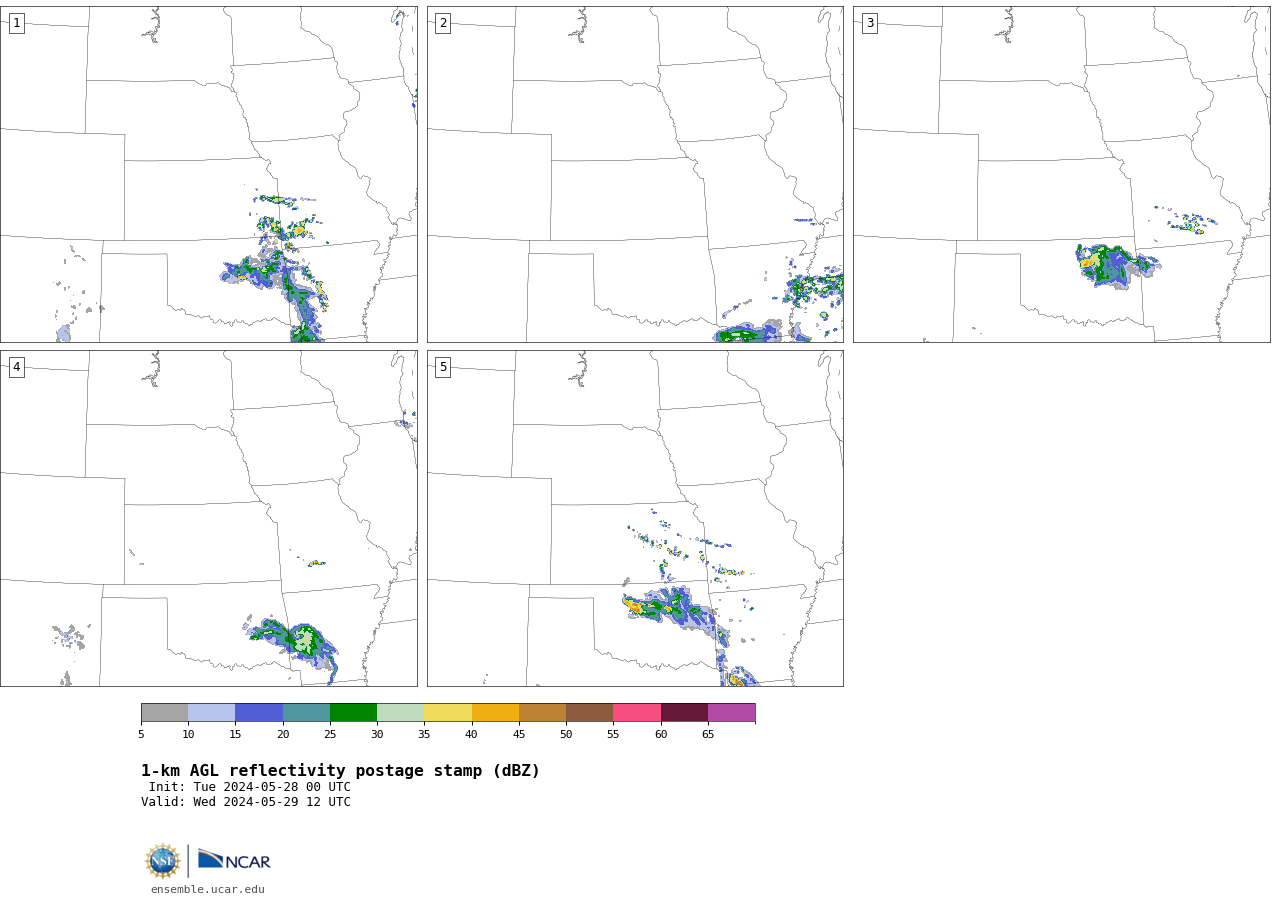Screen dimensions: 1280x901
Task: Click the yellow 35-40 dBZ swatch
Action: tap(448, 712)
